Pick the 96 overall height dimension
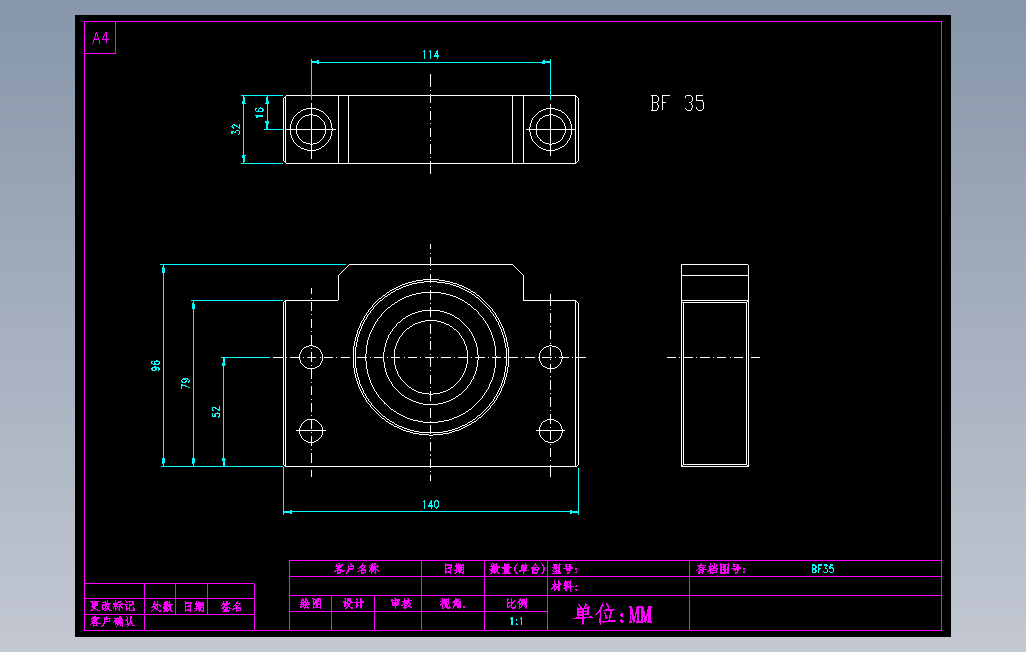1026x652 pixels. tap(156, 365)
